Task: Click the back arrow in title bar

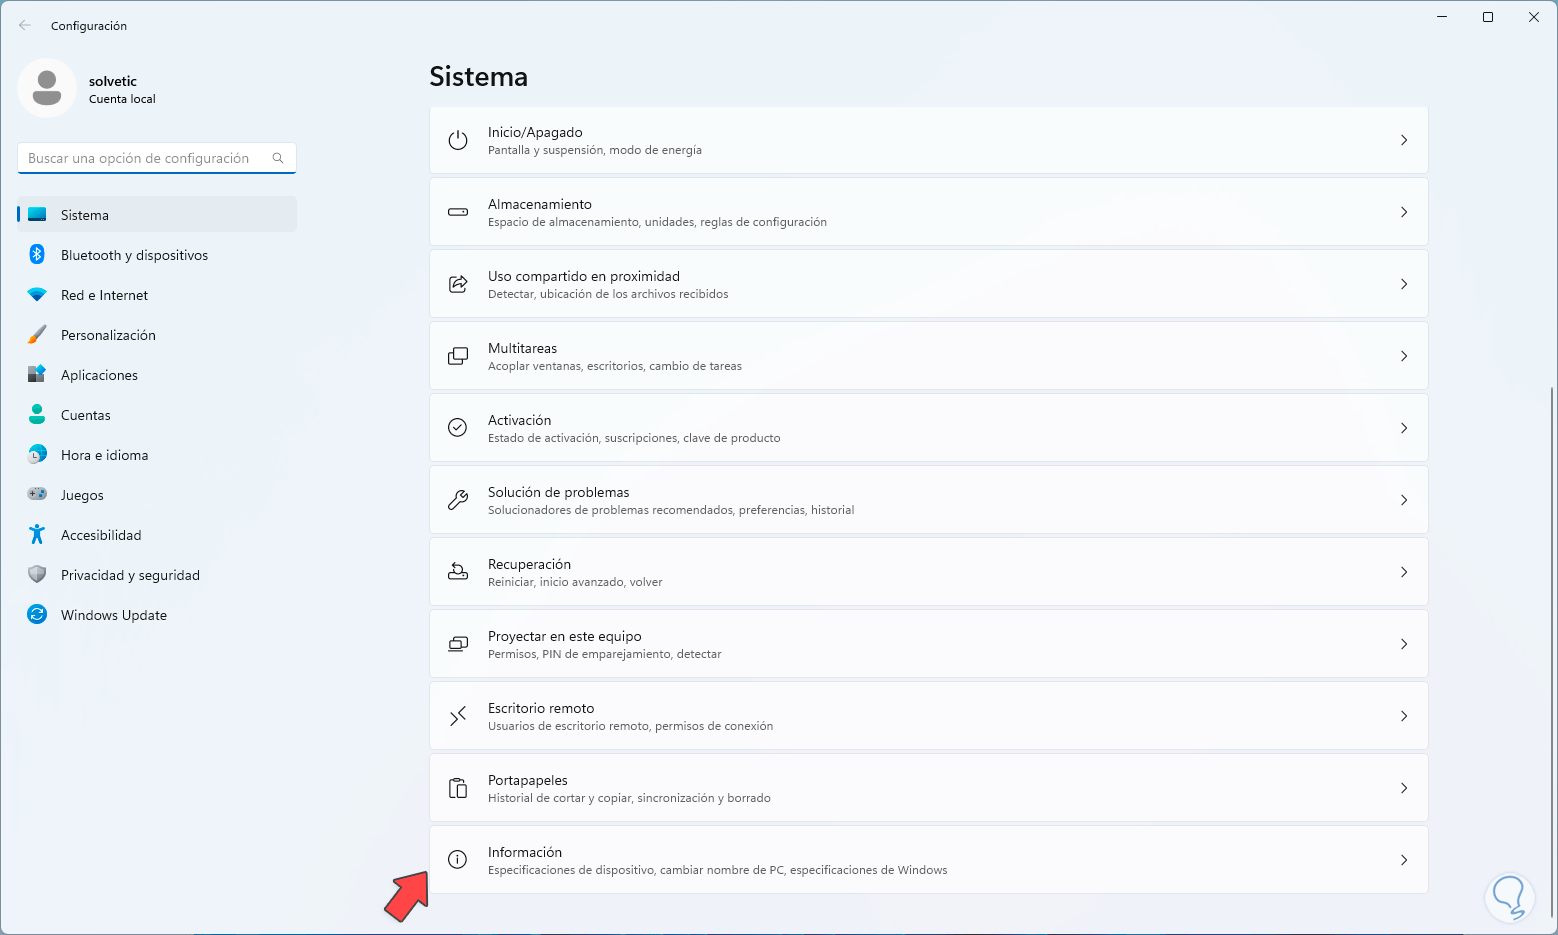Action: 25,26
